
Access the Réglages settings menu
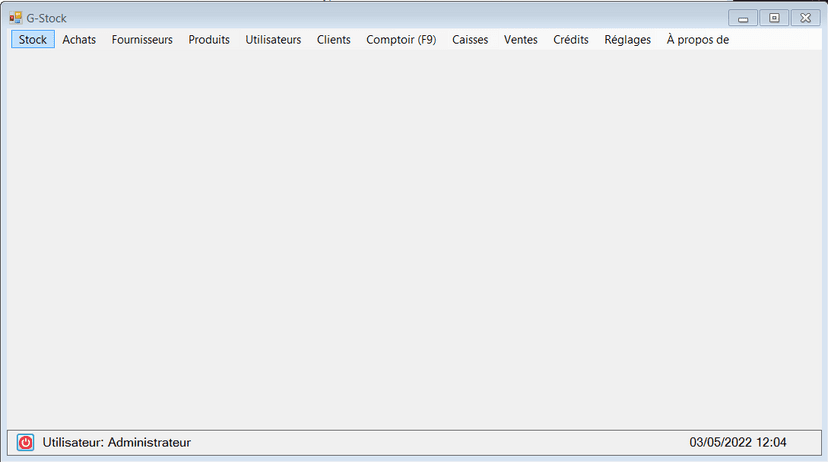pyautogui.click(x=627, y=40)
